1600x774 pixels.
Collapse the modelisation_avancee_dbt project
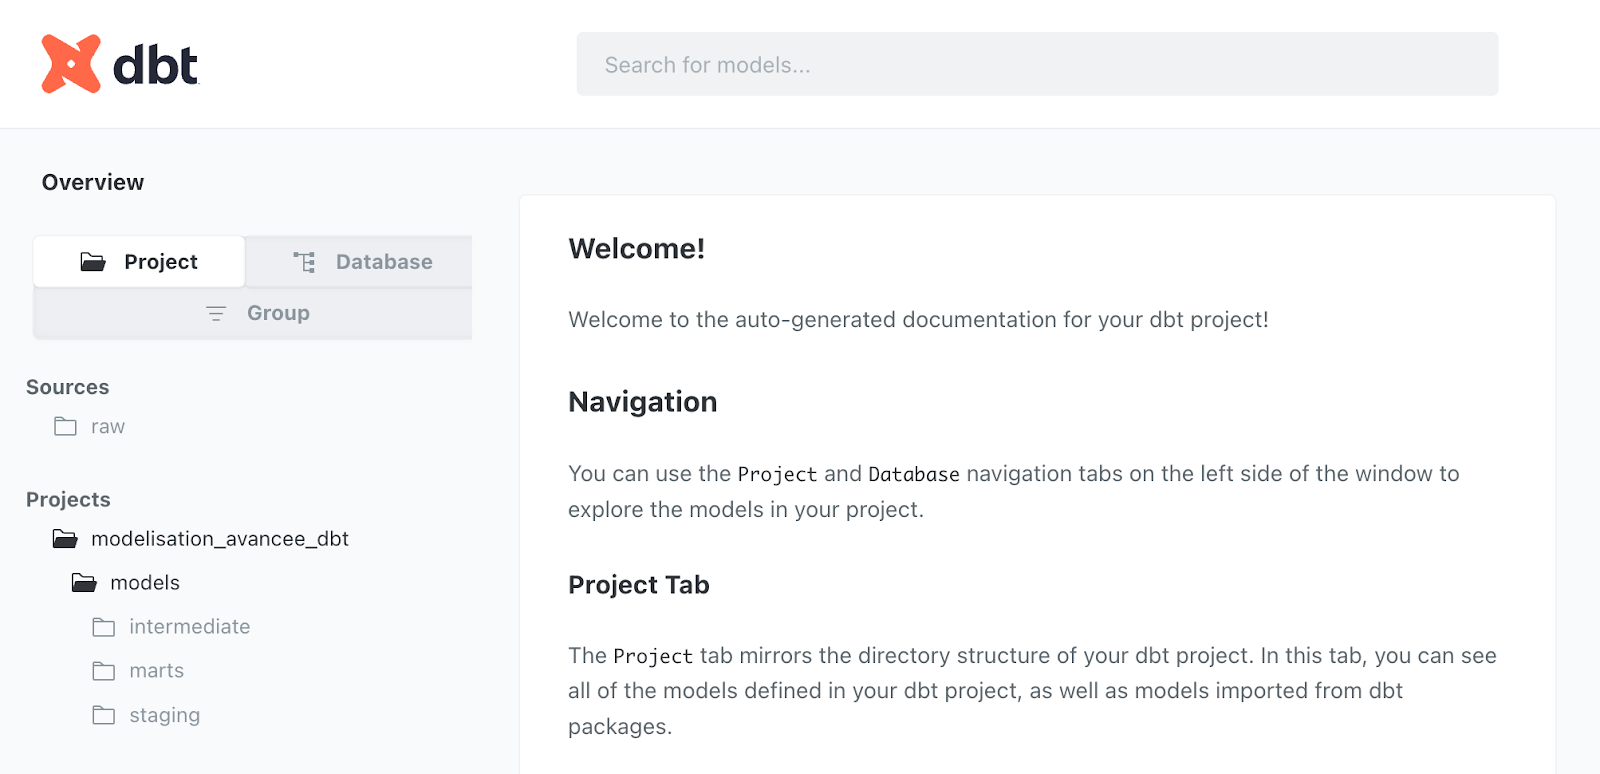[x=220, y=539]
